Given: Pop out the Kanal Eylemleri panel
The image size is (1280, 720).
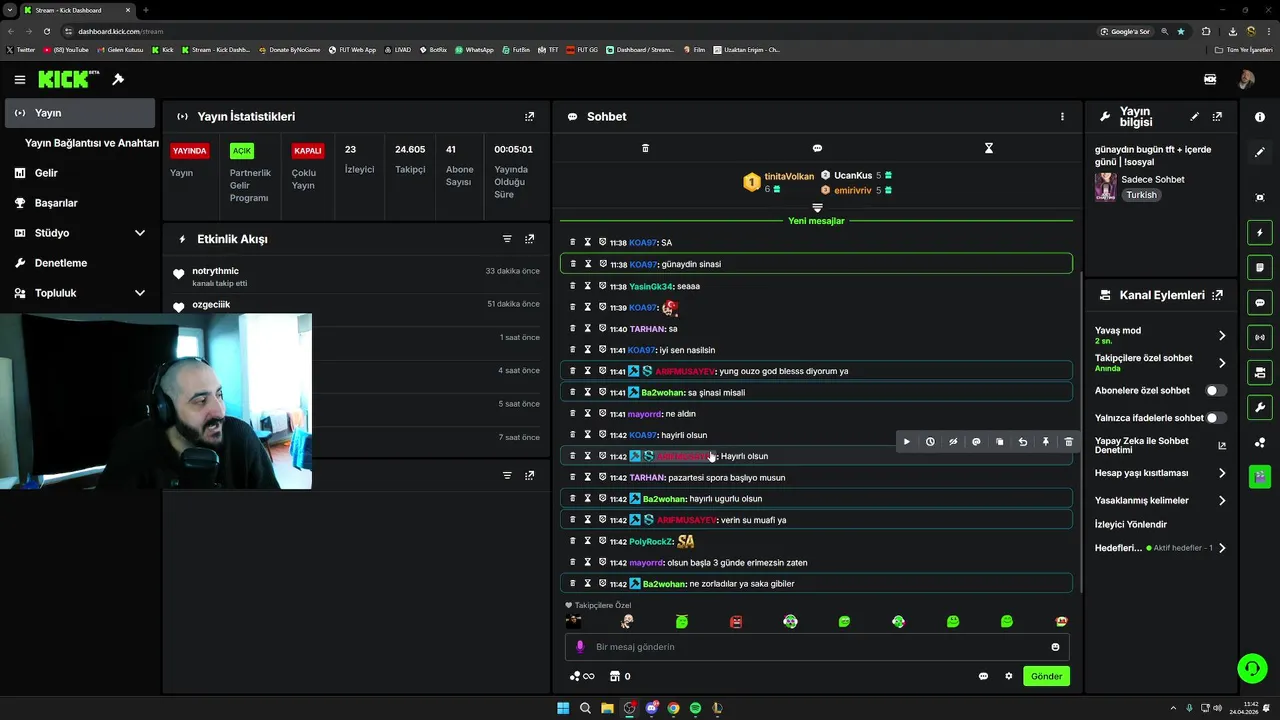Looking at the screenshot, I should pyautogui.click(x=1217, y=295).
